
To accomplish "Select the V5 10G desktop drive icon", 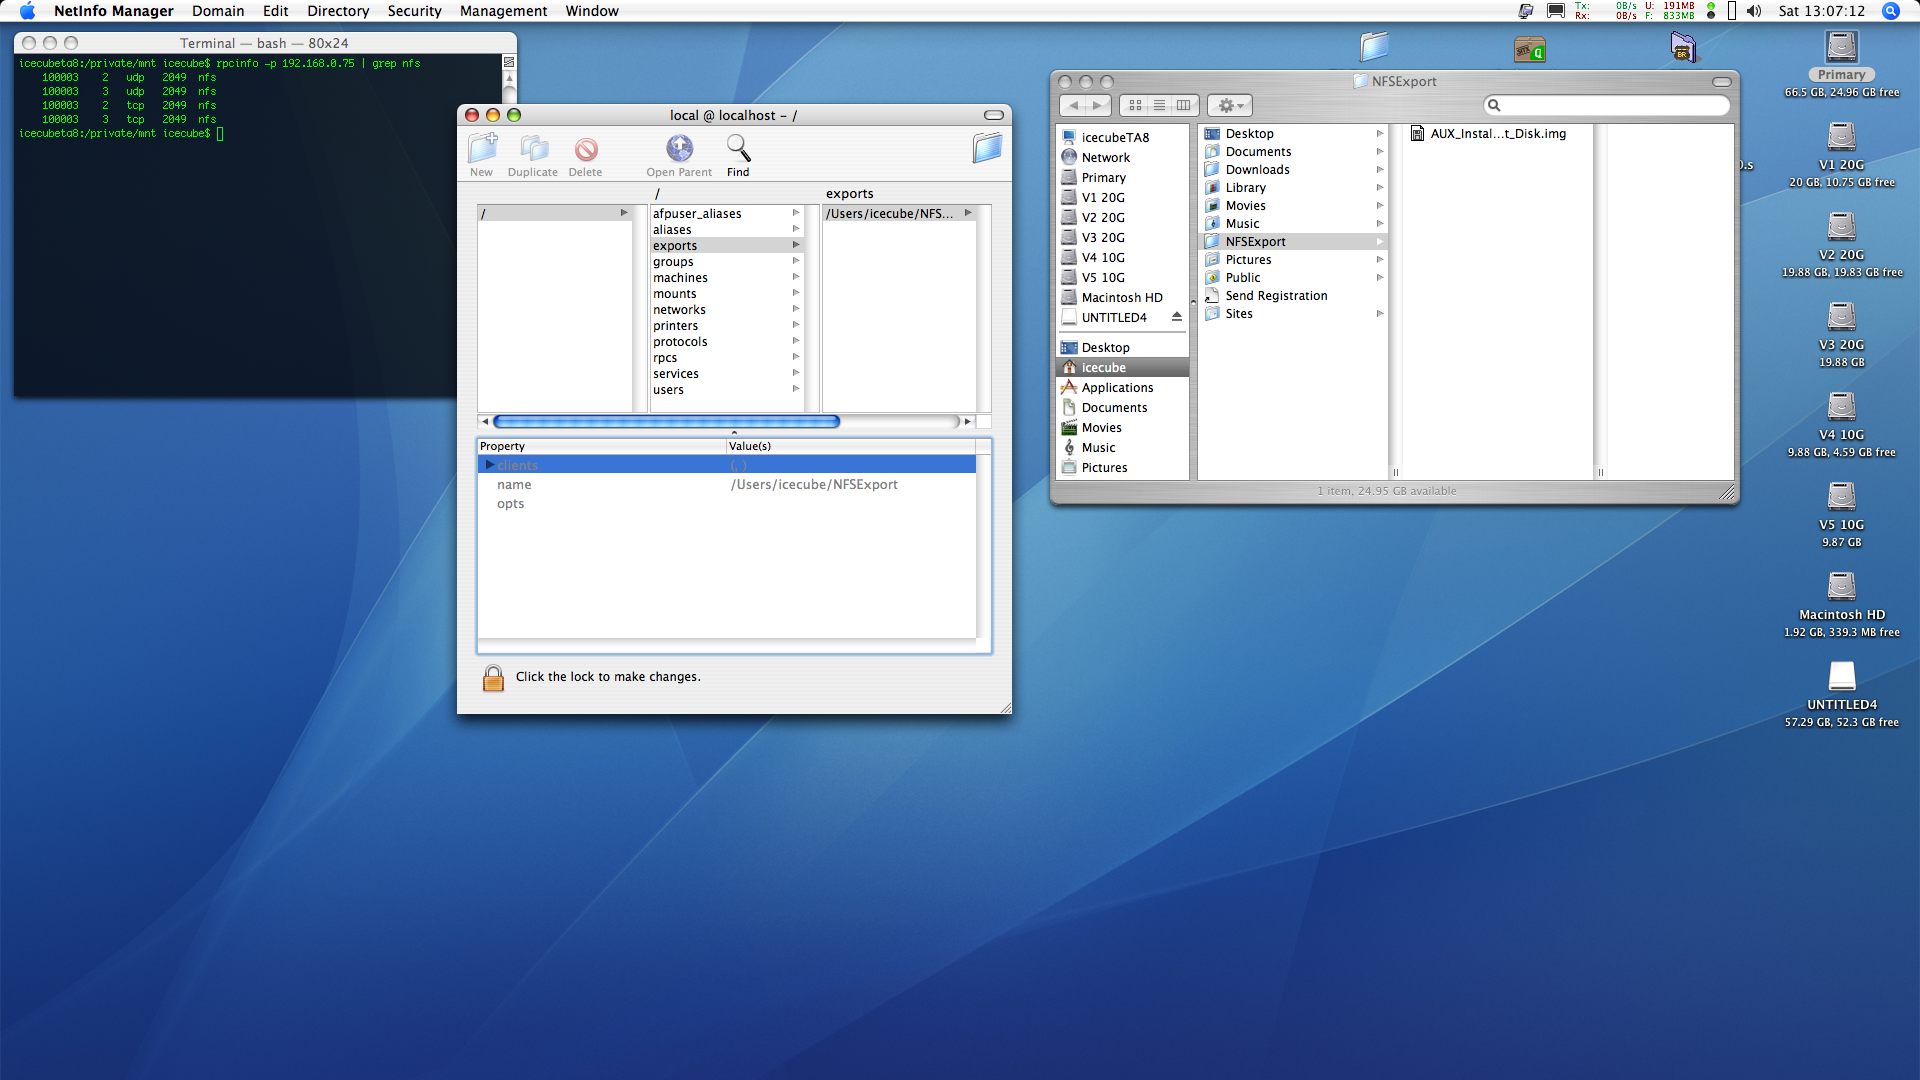I will point(1841,497).
